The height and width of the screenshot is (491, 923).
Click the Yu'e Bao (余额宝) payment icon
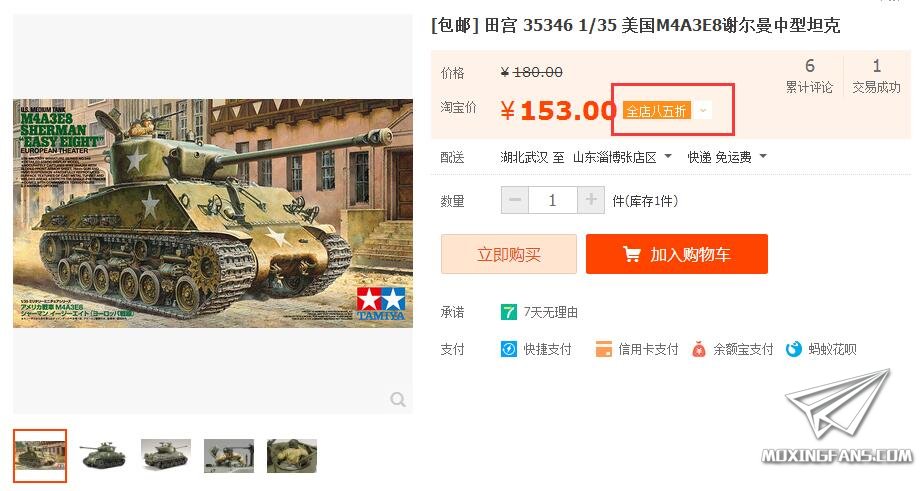click(x=698, y=349)
